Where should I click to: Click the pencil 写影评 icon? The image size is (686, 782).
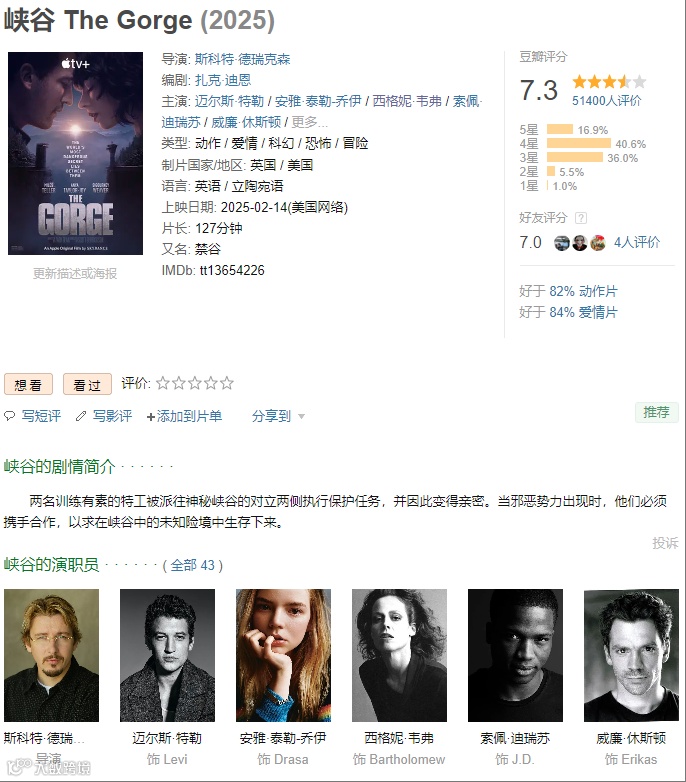[x=81, y=416]
